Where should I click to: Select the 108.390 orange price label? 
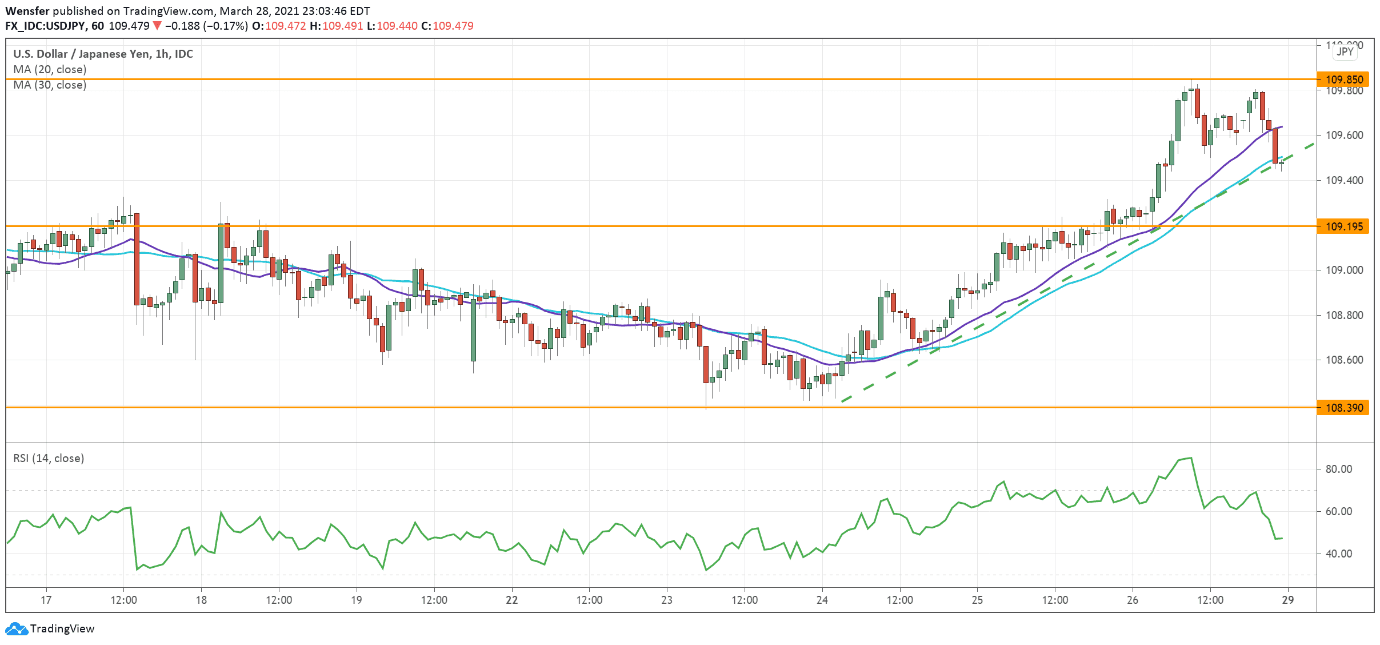(1345, 408)
